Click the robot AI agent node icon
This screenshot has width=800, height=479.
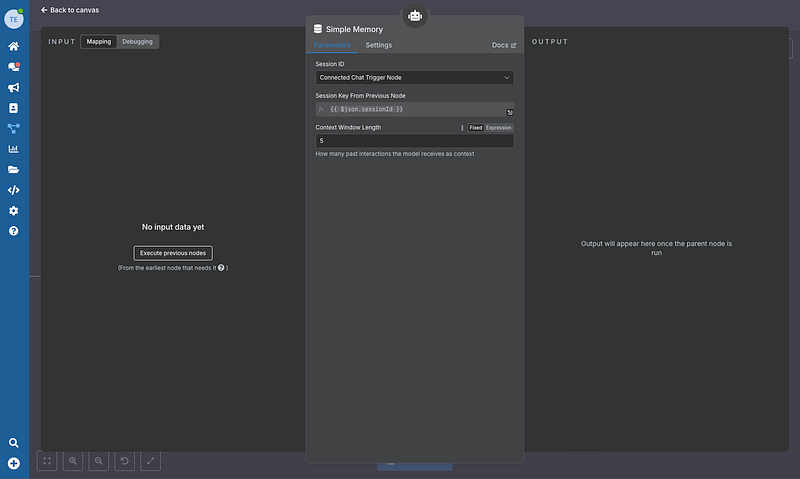[x=414, y=15]
